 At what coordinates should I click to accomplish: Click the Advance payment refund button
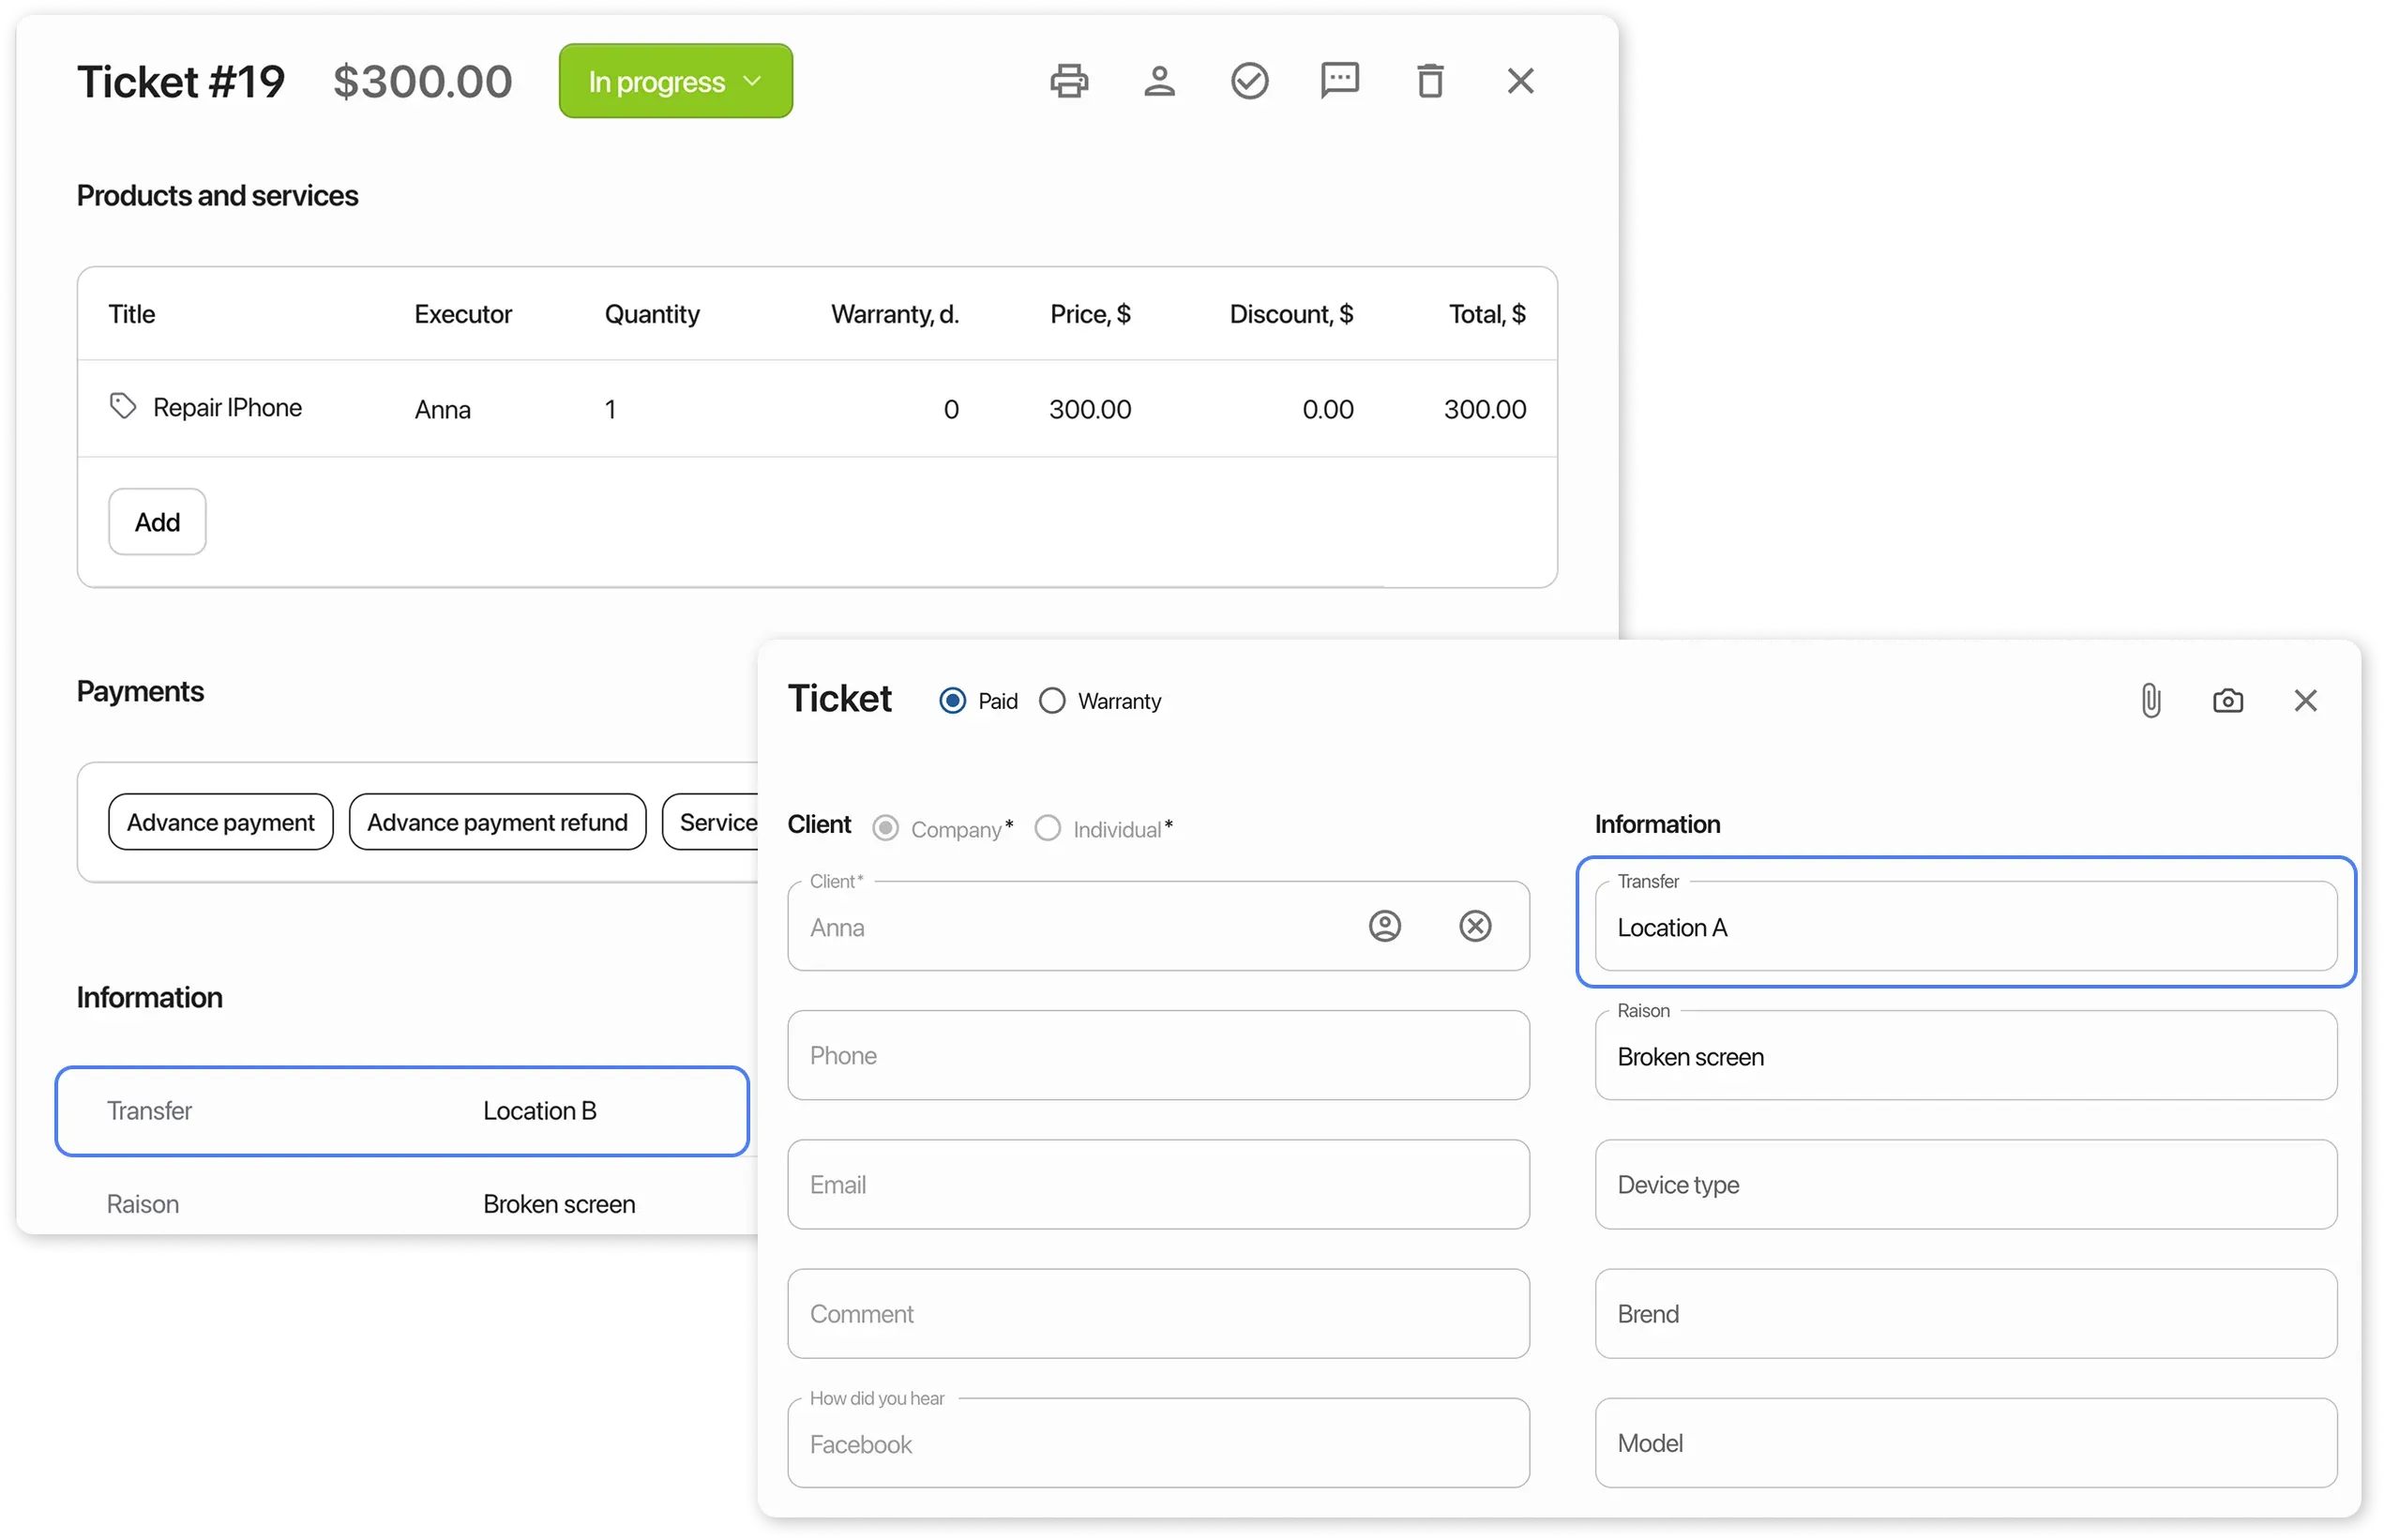[x=497, y=822]
